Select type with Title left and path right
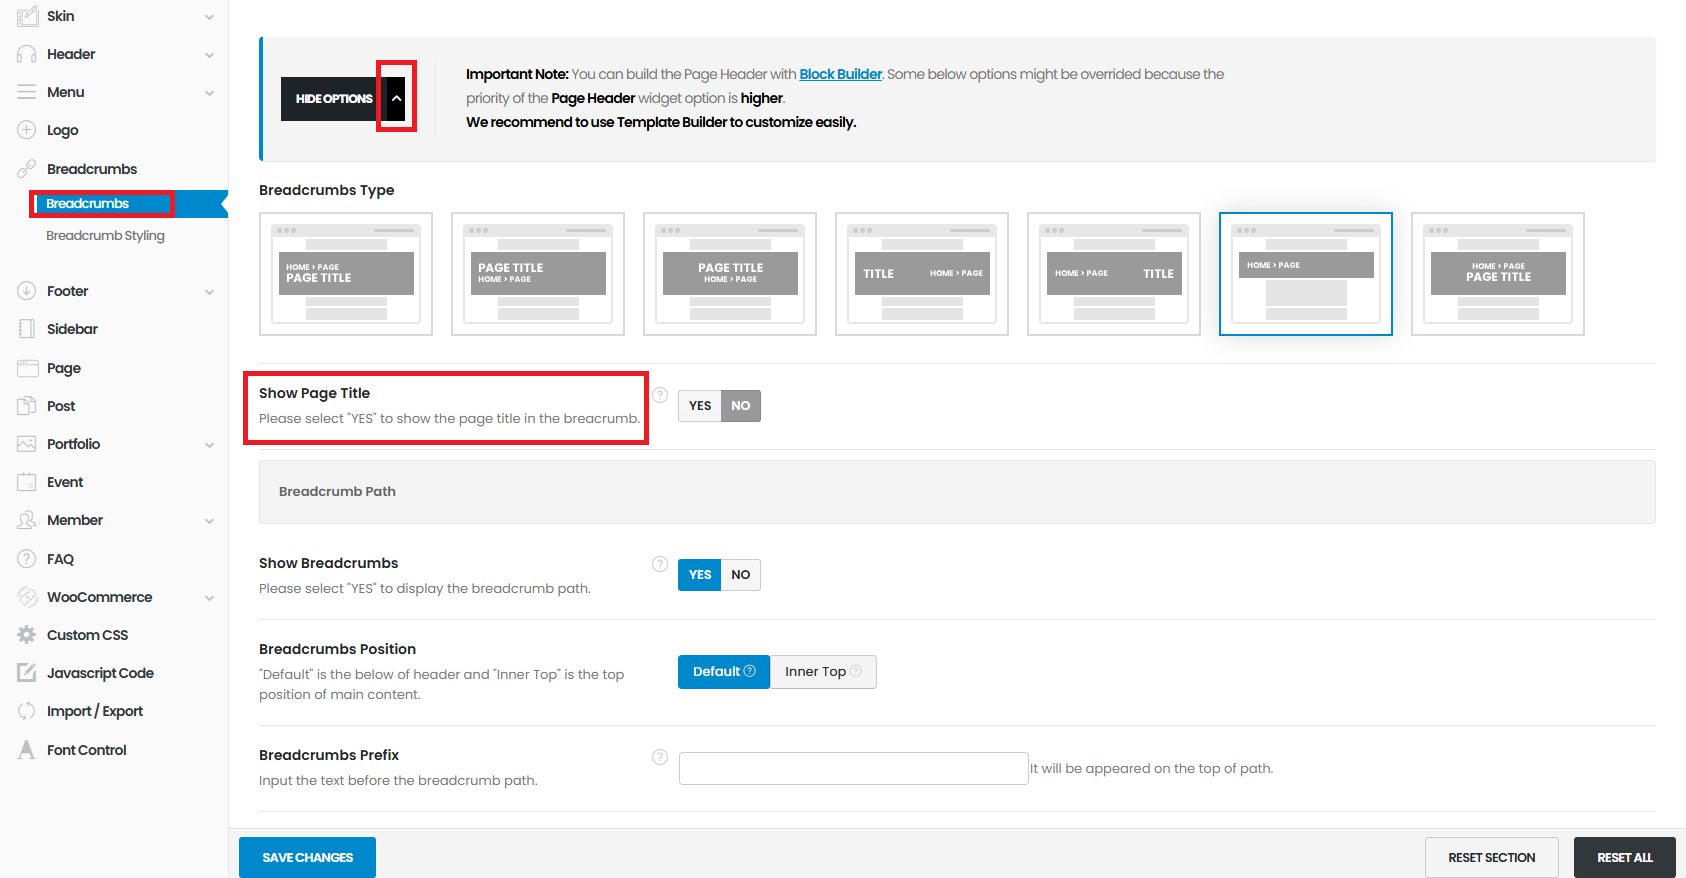The height and width of the screenshot is (878, 1686). (x=922, y=274)
